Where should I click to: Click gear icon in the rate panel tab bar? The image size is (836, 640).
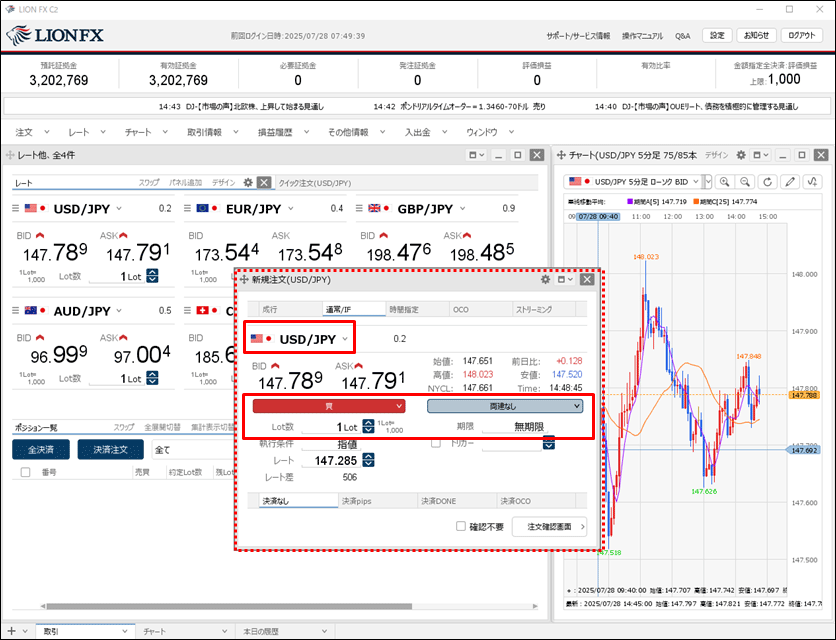pos(248,182)
